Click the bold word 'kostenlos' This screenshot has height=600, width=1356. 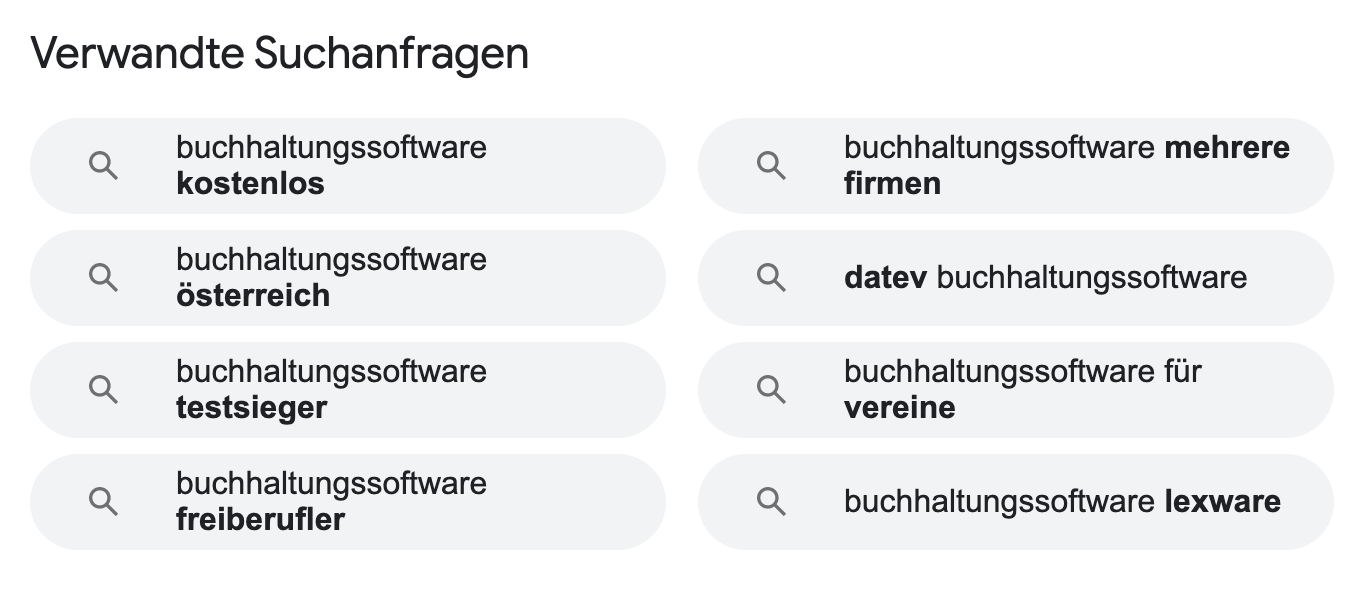250,184
